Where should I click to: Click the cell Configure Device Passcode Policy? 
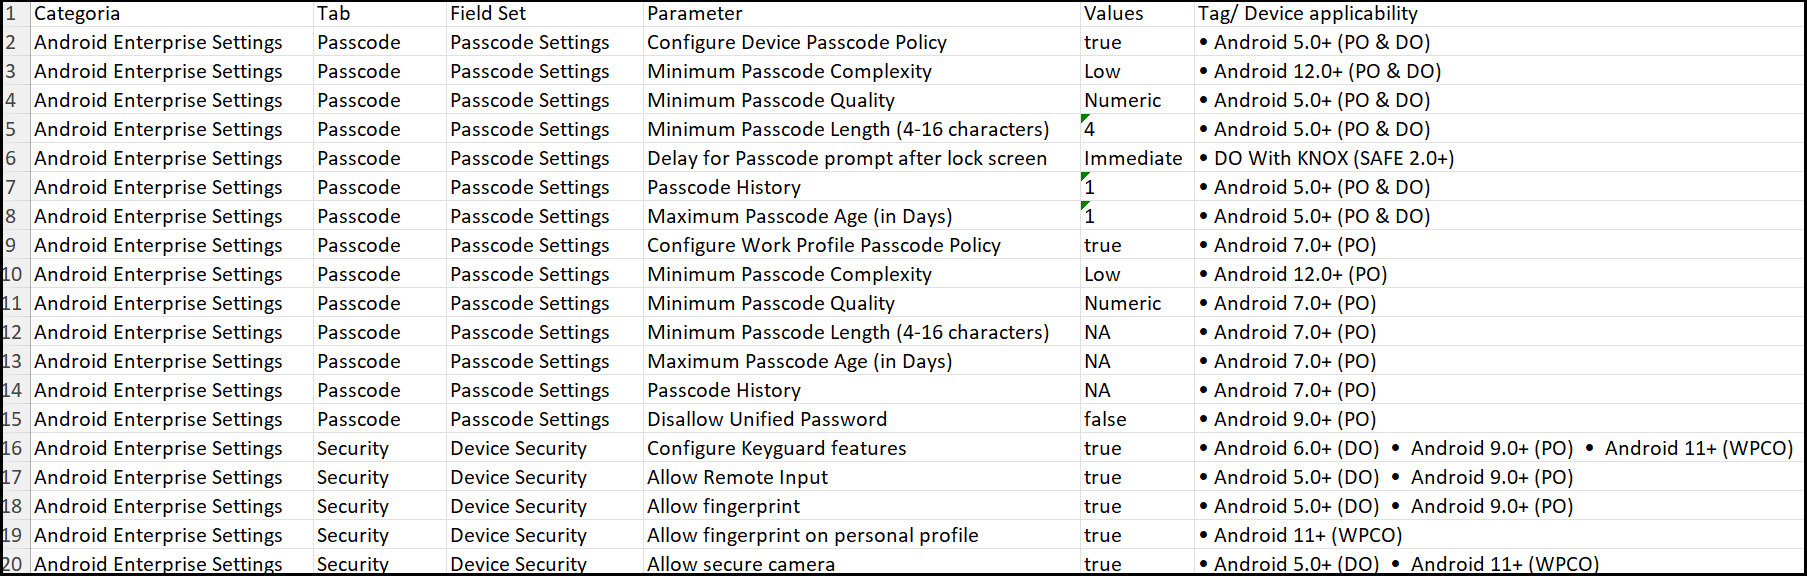tap(861, 42)
